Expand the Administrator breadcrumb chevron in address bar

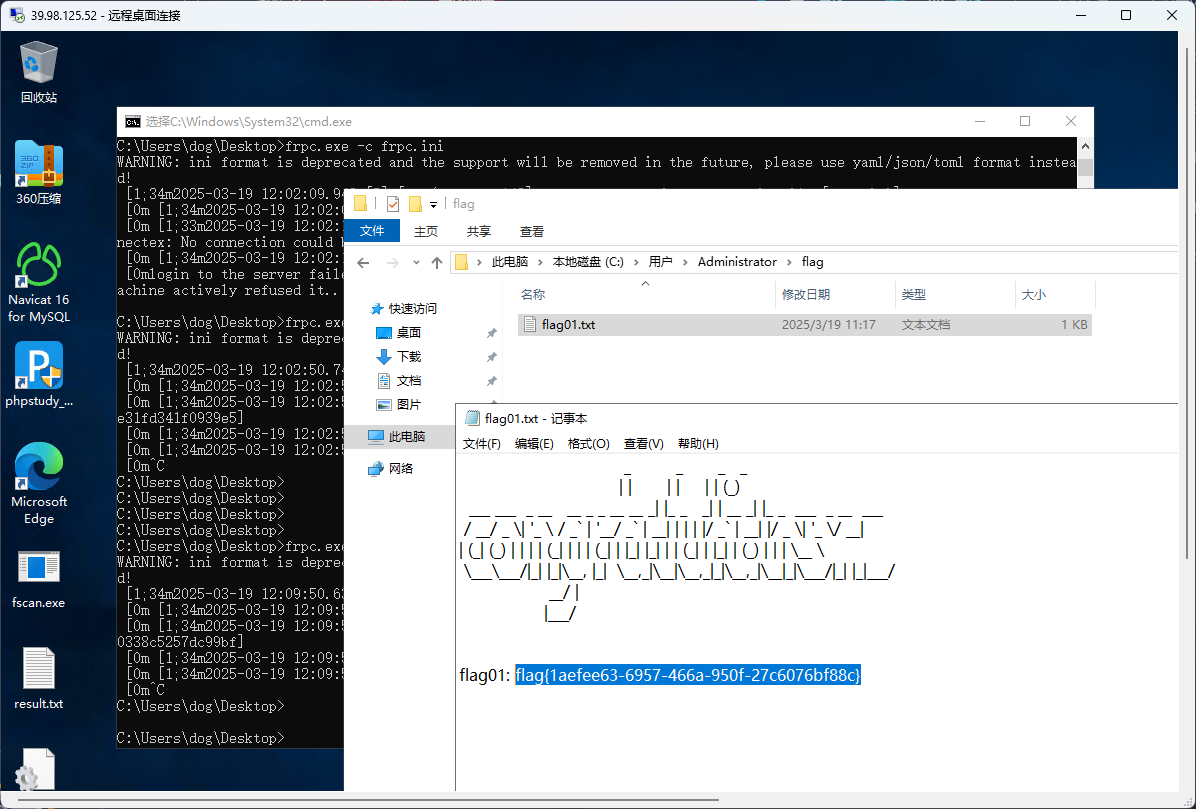(x=789, y=262)
